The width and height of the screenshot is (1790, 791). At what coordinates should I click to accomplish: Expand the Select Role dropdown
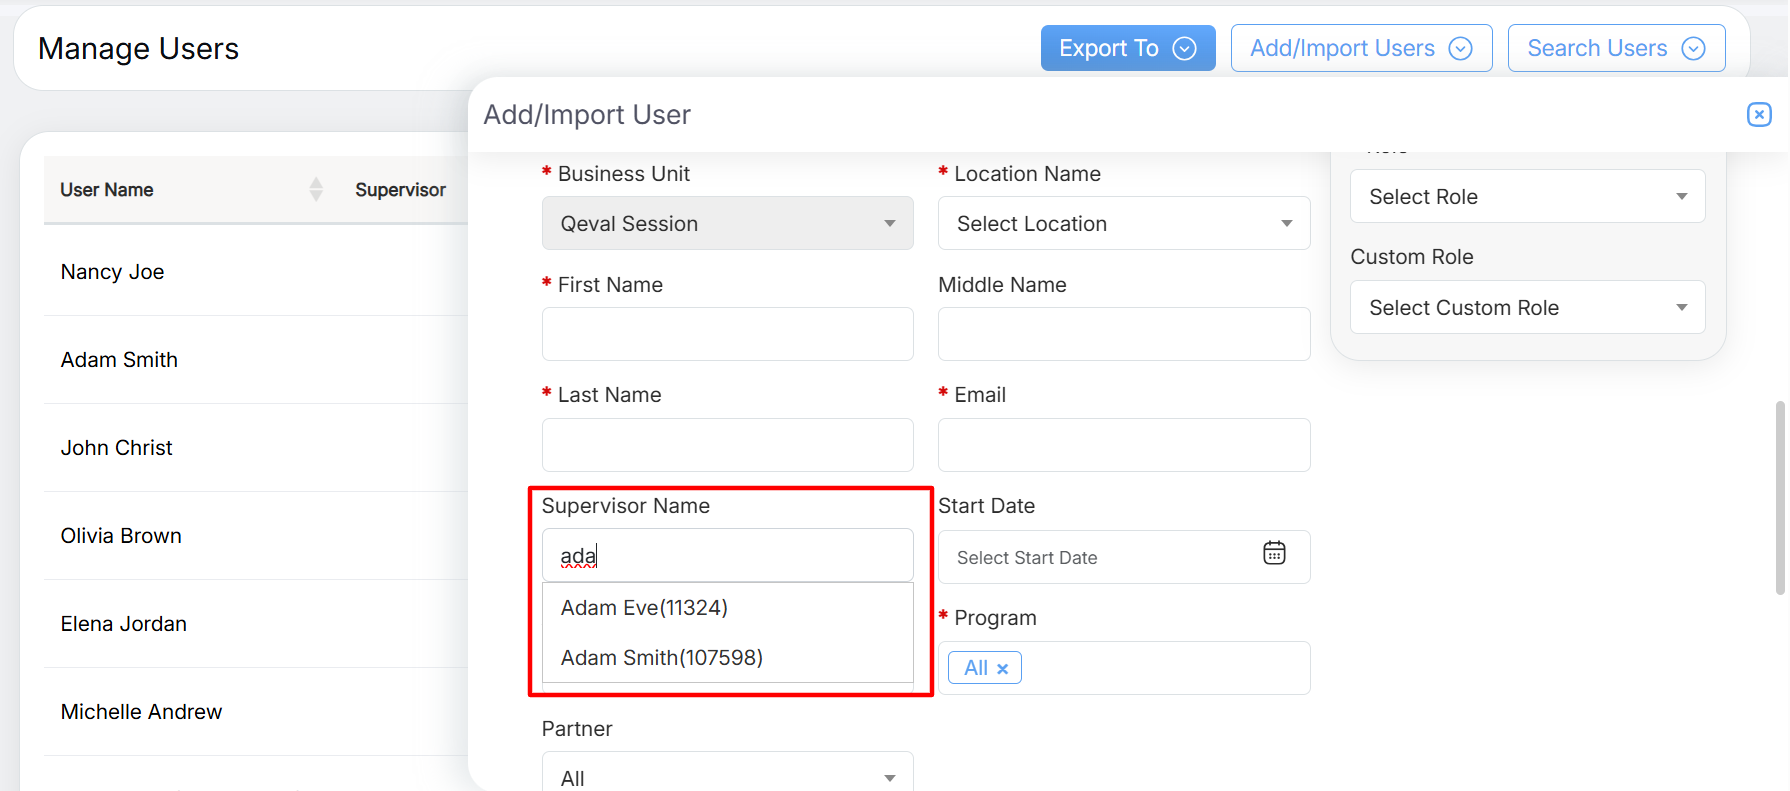click(1526, 197)
